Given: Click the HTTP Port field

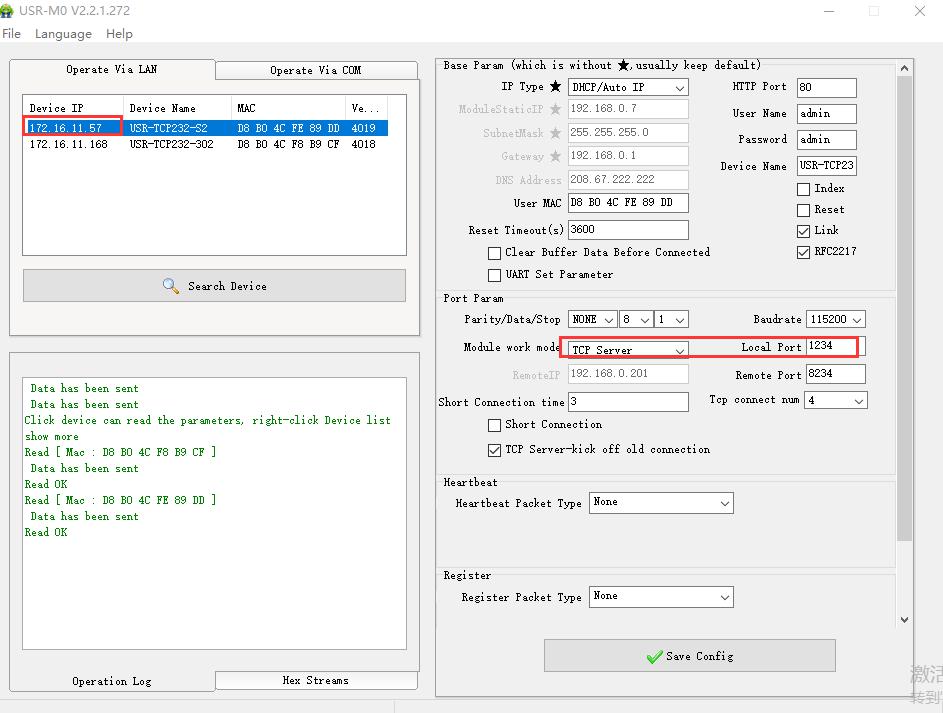Looking at the screenshot, I should pyautogui.click(x=826, y=87).
